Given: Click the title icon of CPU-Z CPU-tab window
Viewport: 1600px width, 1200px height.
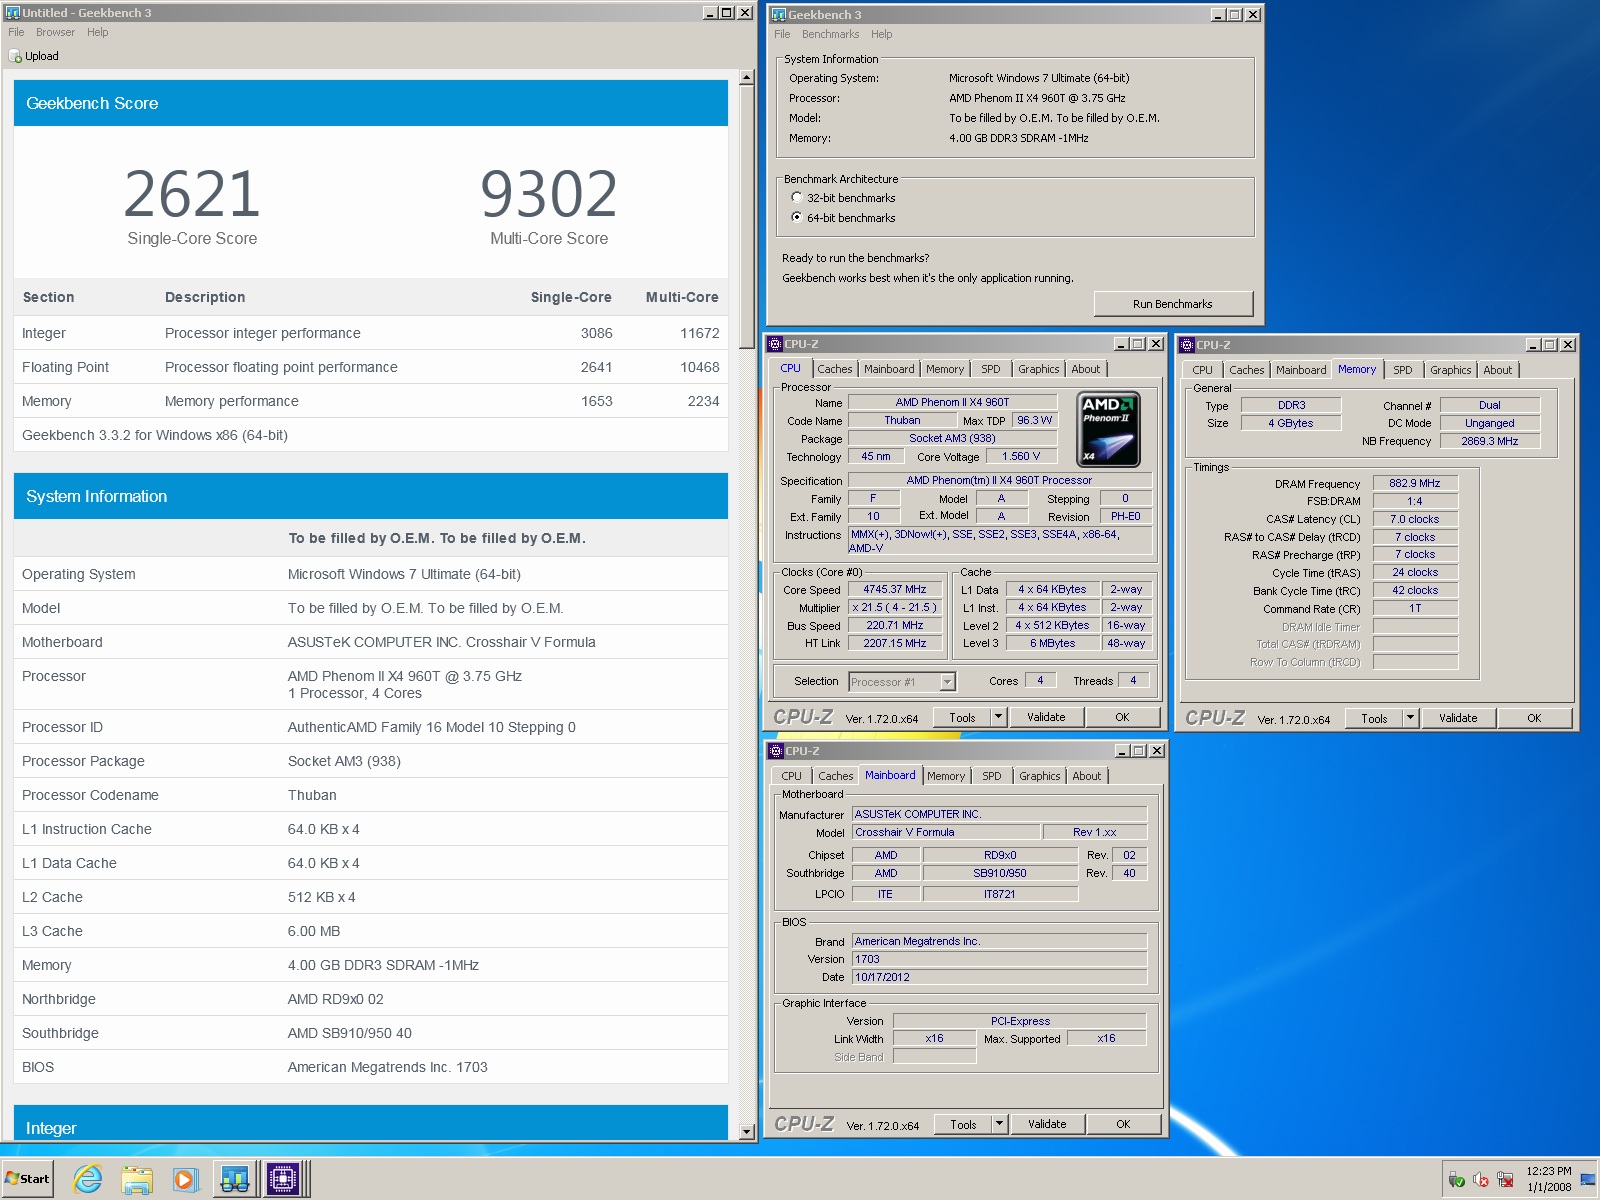Looking at the screenshot, I should [x=774, y=344].
